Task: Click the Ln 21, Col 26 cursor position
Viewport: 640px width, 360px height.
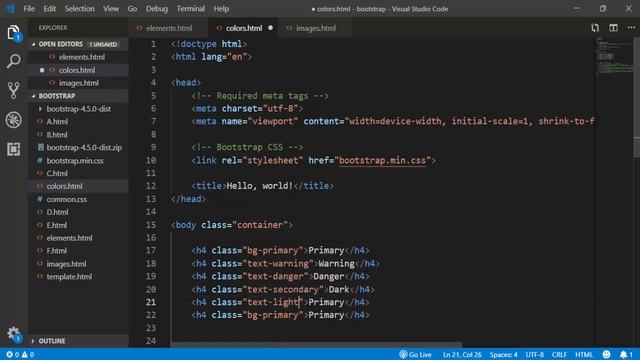Action: click(x=462, y=354)
